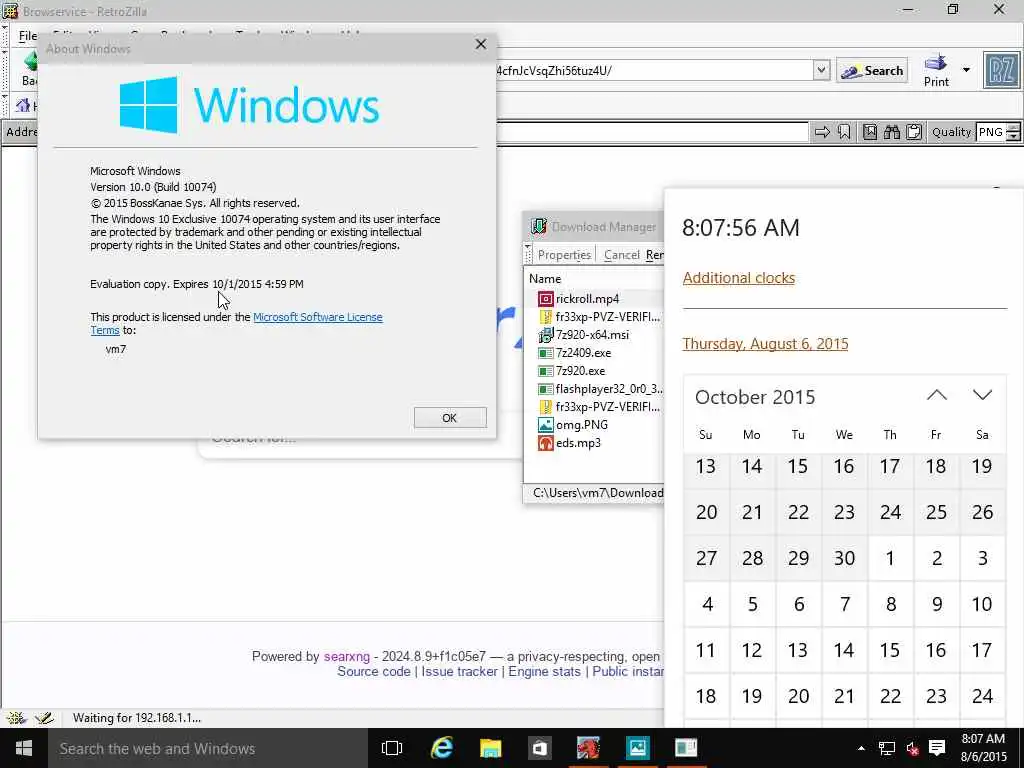This screenshot has width=1024, height=768.
Task: Click Cancel in Download Manager toolbar
Action: coord(621,255)
